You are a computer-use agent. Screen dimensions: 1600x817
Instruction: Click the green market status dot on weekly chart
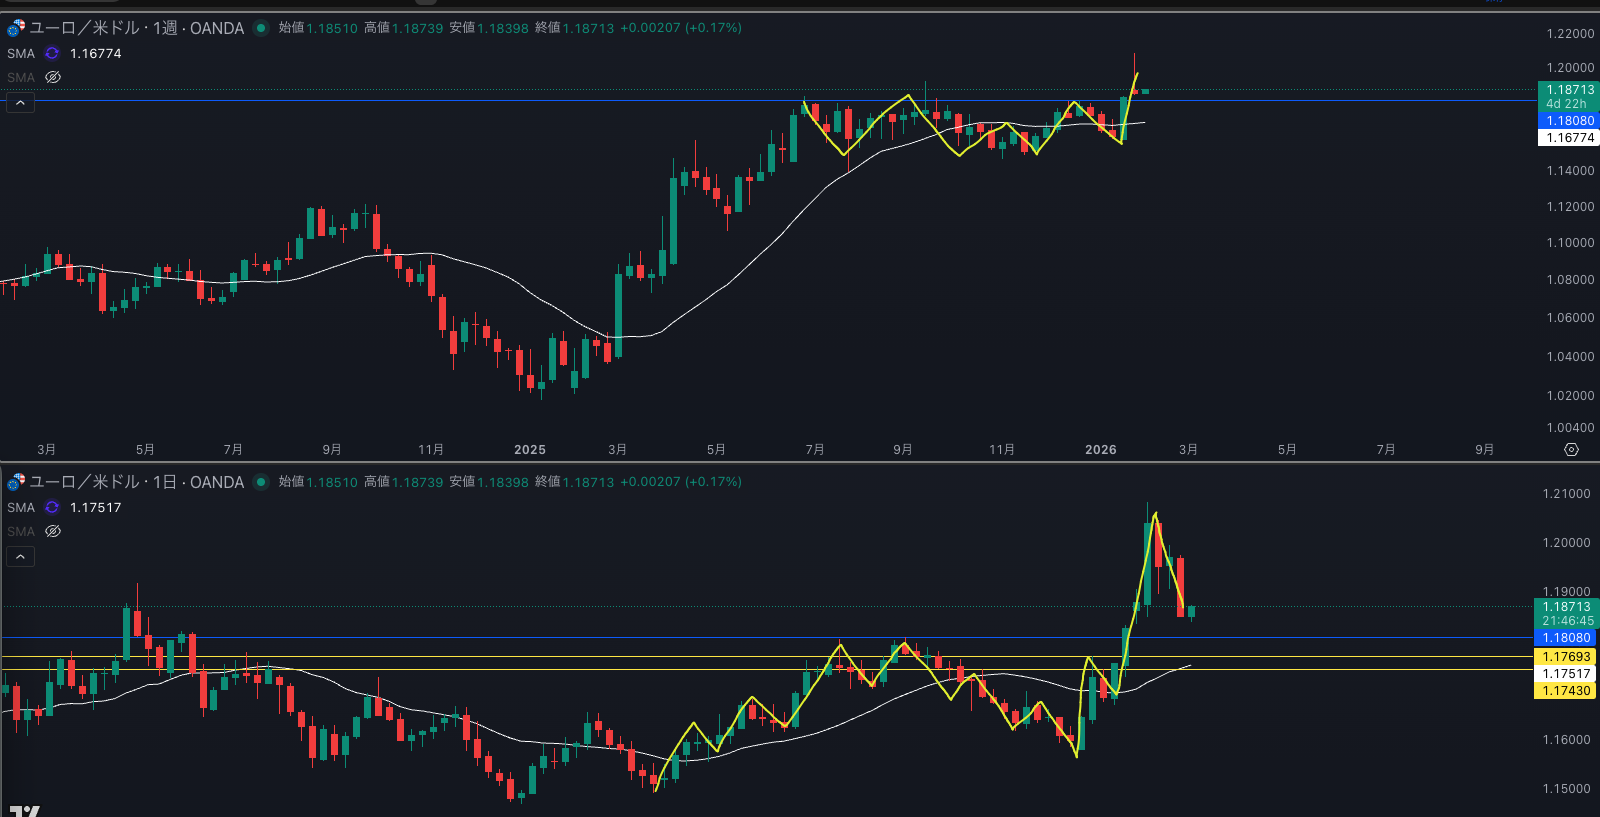pyautogui.click(x=261, y=28)
